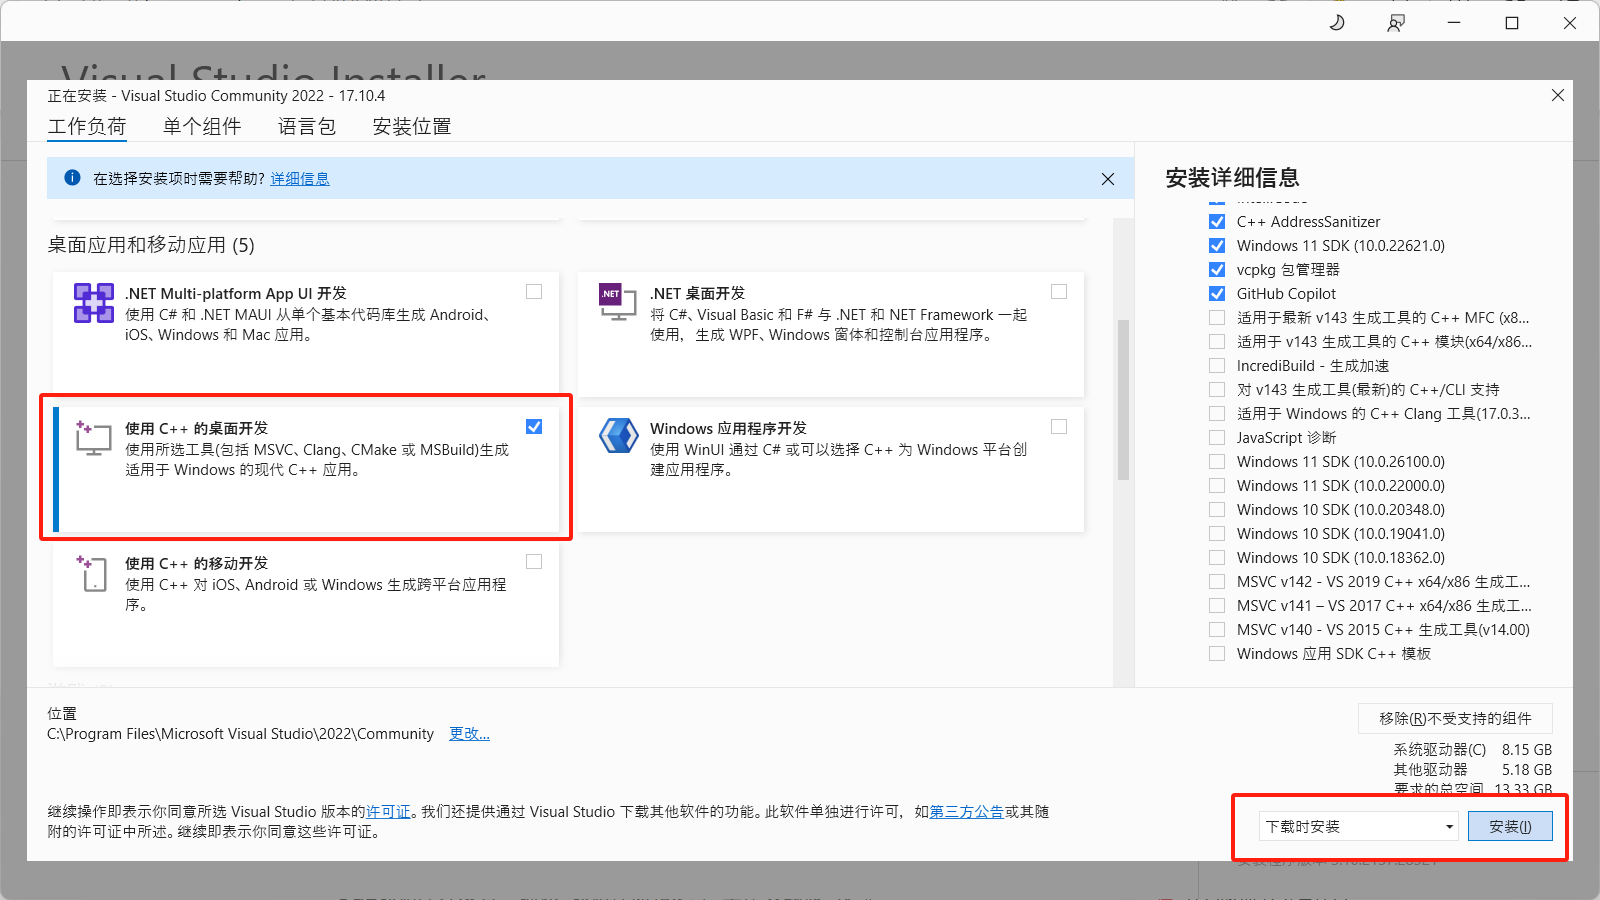Click the C++ desktop development workload icon
Viewport: 1600px width, 900px height.
pos(93,438)
